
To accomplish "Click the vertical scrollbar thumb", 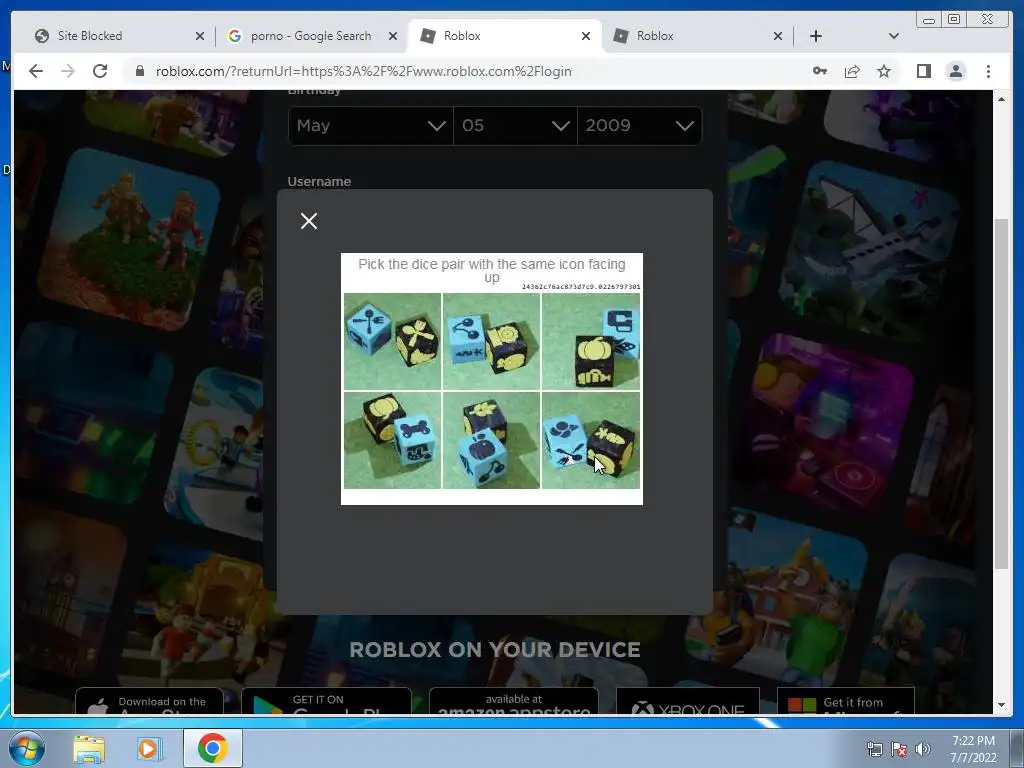I will click(x=1001, y=394).
